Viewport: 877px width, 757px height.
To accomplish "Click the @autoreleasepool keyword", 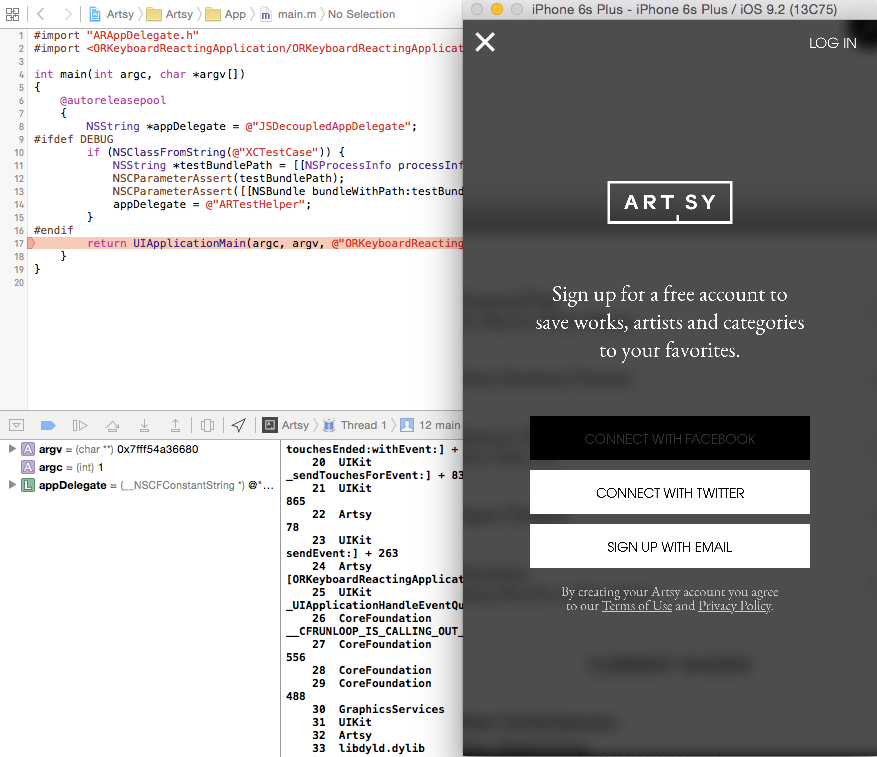I will 113,100.
